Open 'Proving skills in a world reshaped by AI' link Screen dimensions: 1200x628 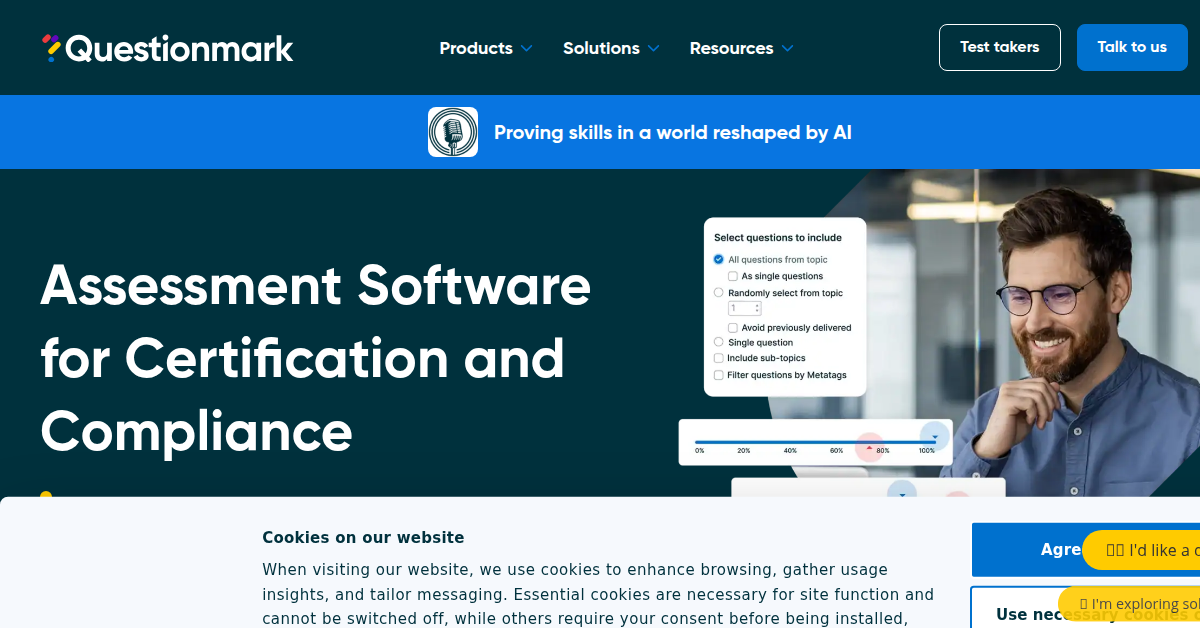click(x=672, y=132)
